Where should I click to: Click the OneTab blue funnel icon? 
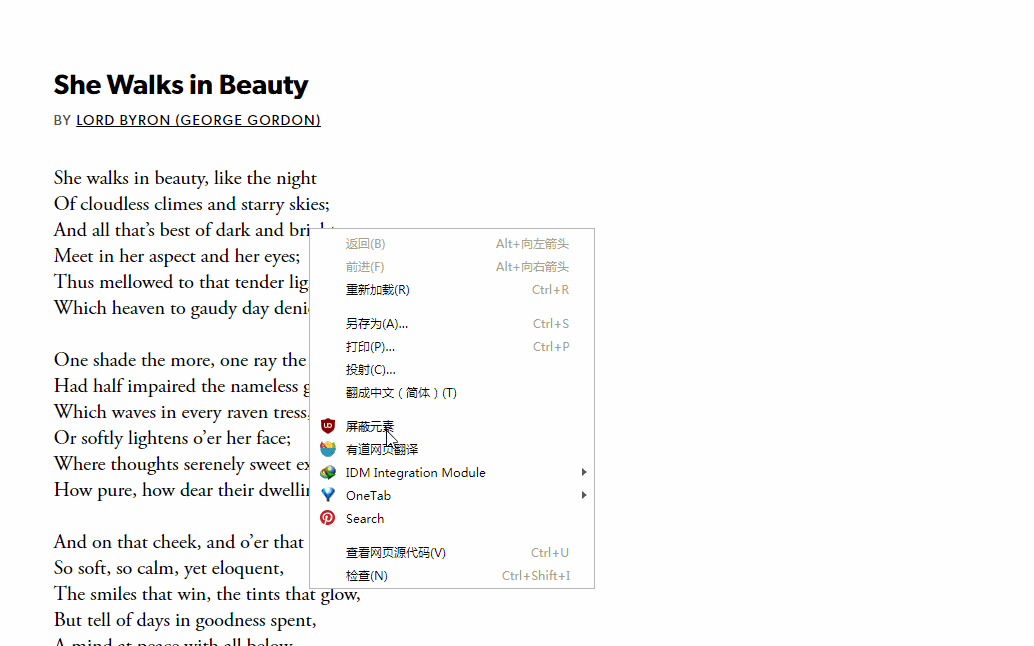pos(328,496)
